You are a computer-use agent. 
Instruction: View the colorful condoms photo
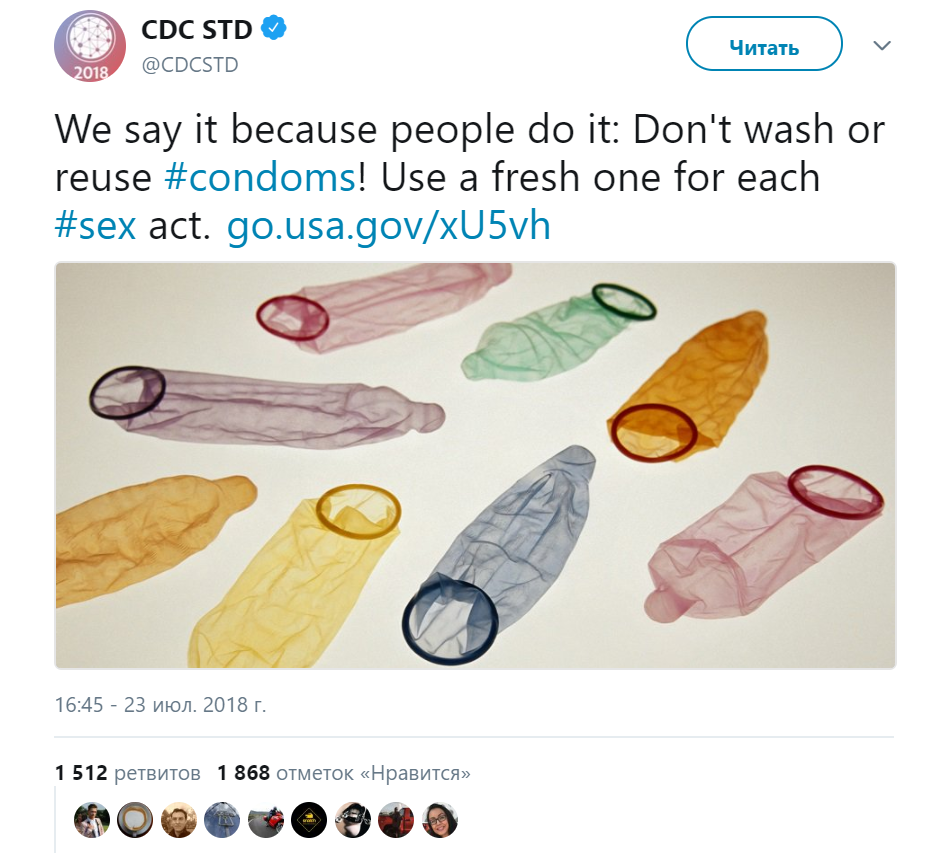[475, 465]
